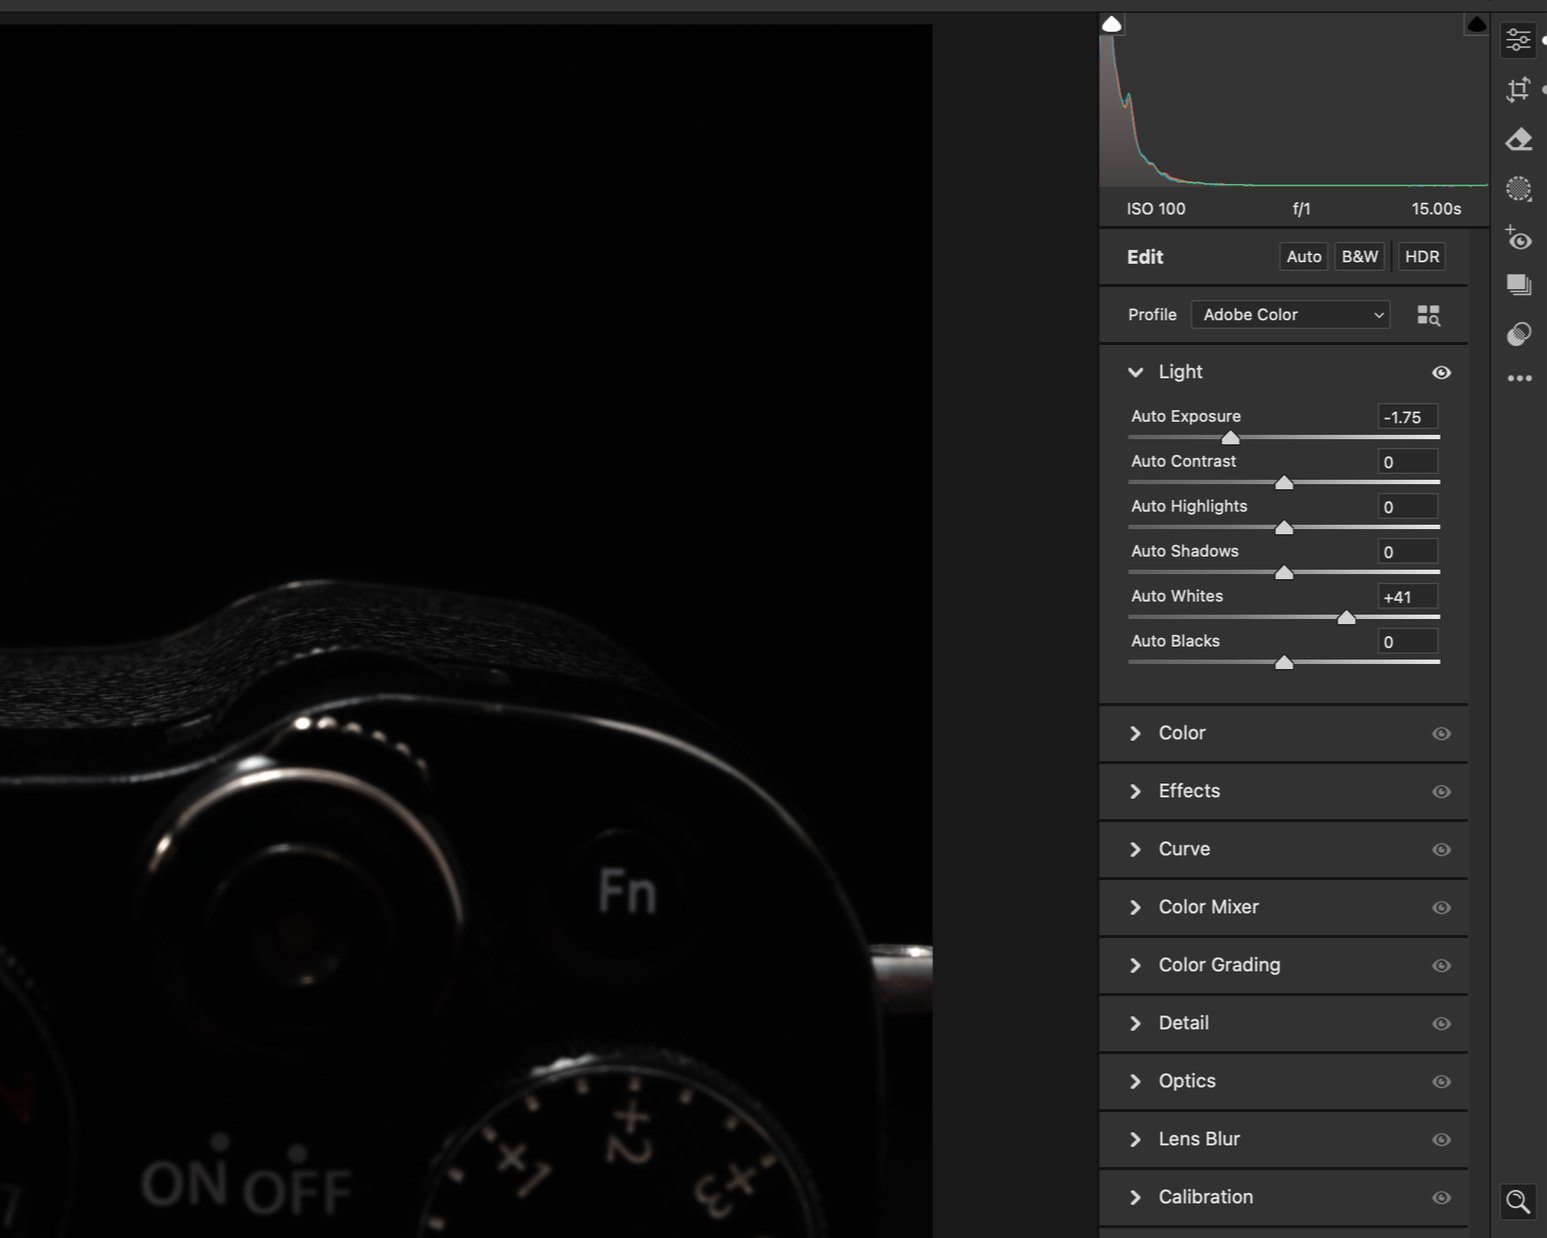The height and width of the screenshot is (1238, 1547).
Task: Expand the Detail panel
Action: coord(1135,1023)
